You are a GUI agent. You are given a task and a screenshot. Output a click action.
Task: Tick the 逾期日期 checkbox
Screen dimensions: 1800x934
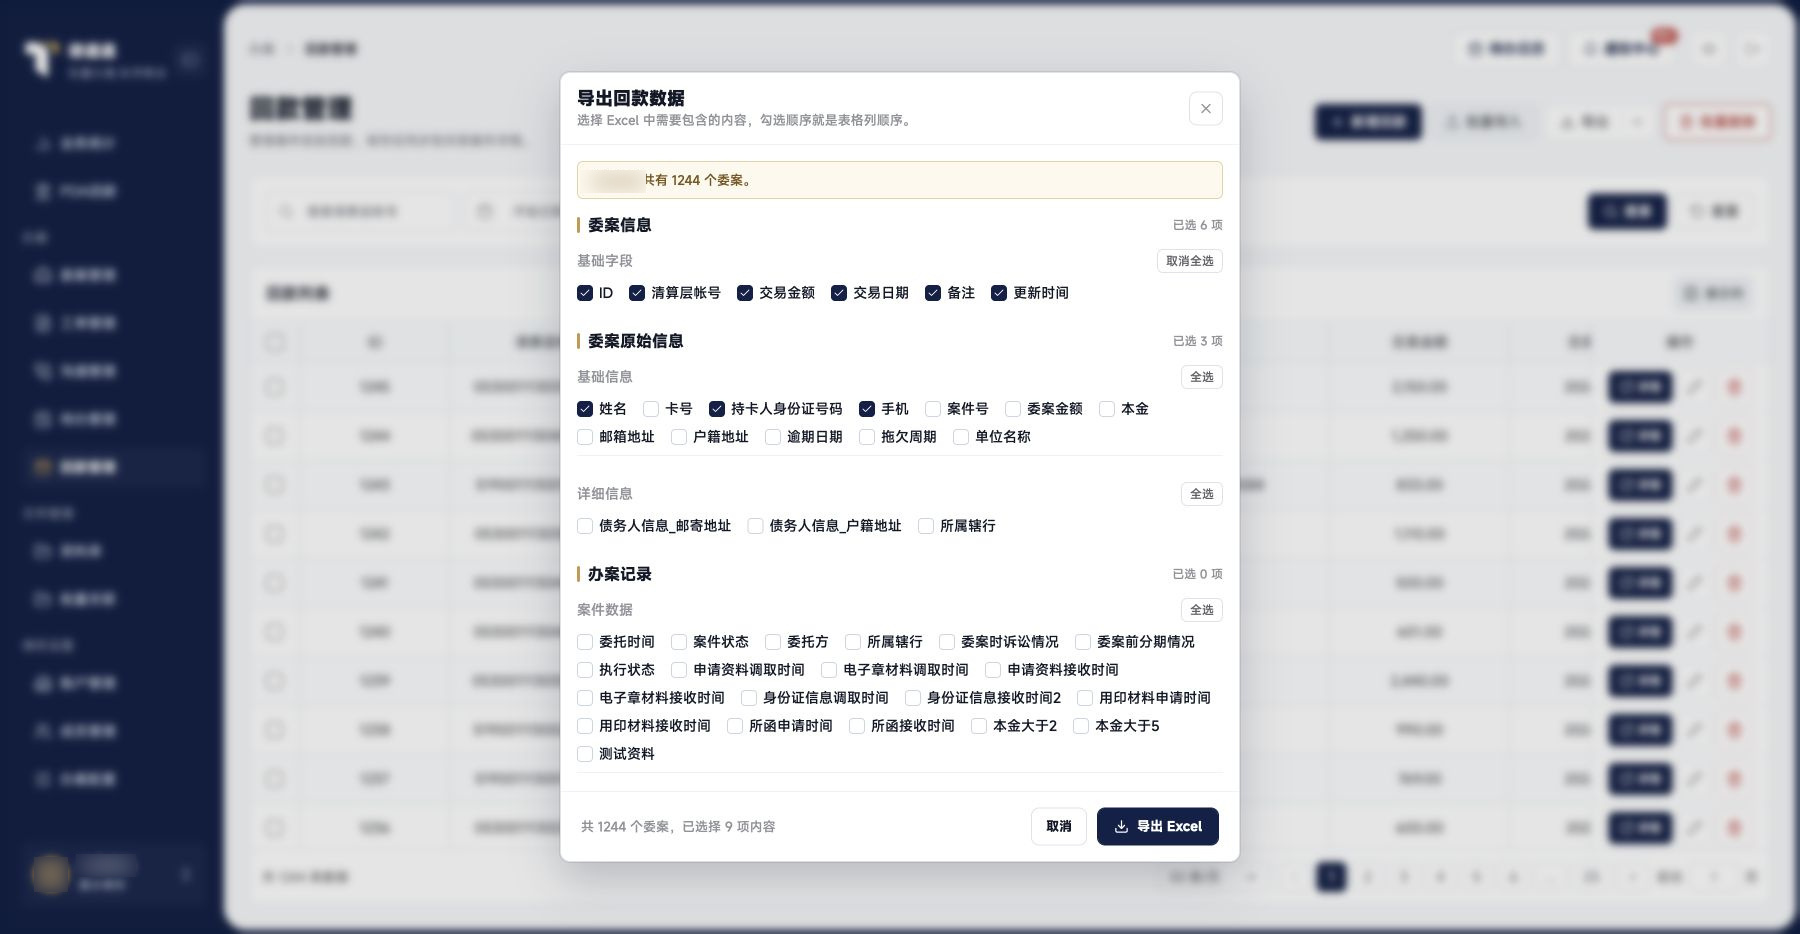coord(773,437)
